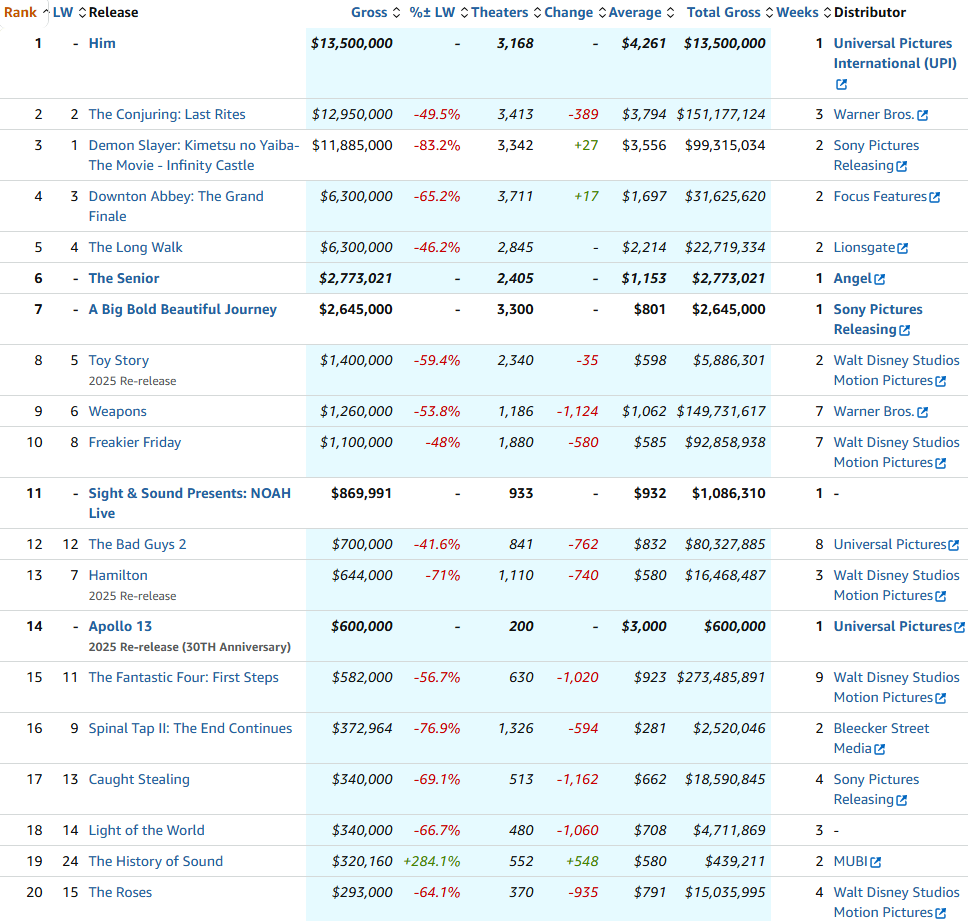
Task: Click external link icon in The Roses row
Action: pos(940,914)
